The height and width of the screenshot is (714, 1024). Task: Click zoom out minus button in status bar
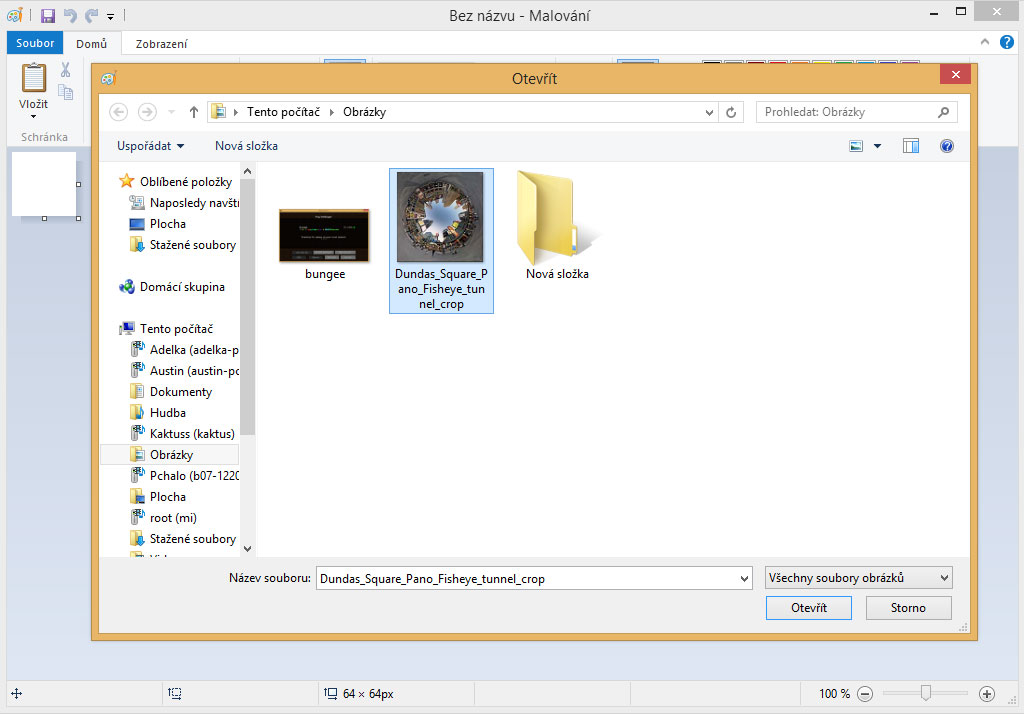[865, 694]
